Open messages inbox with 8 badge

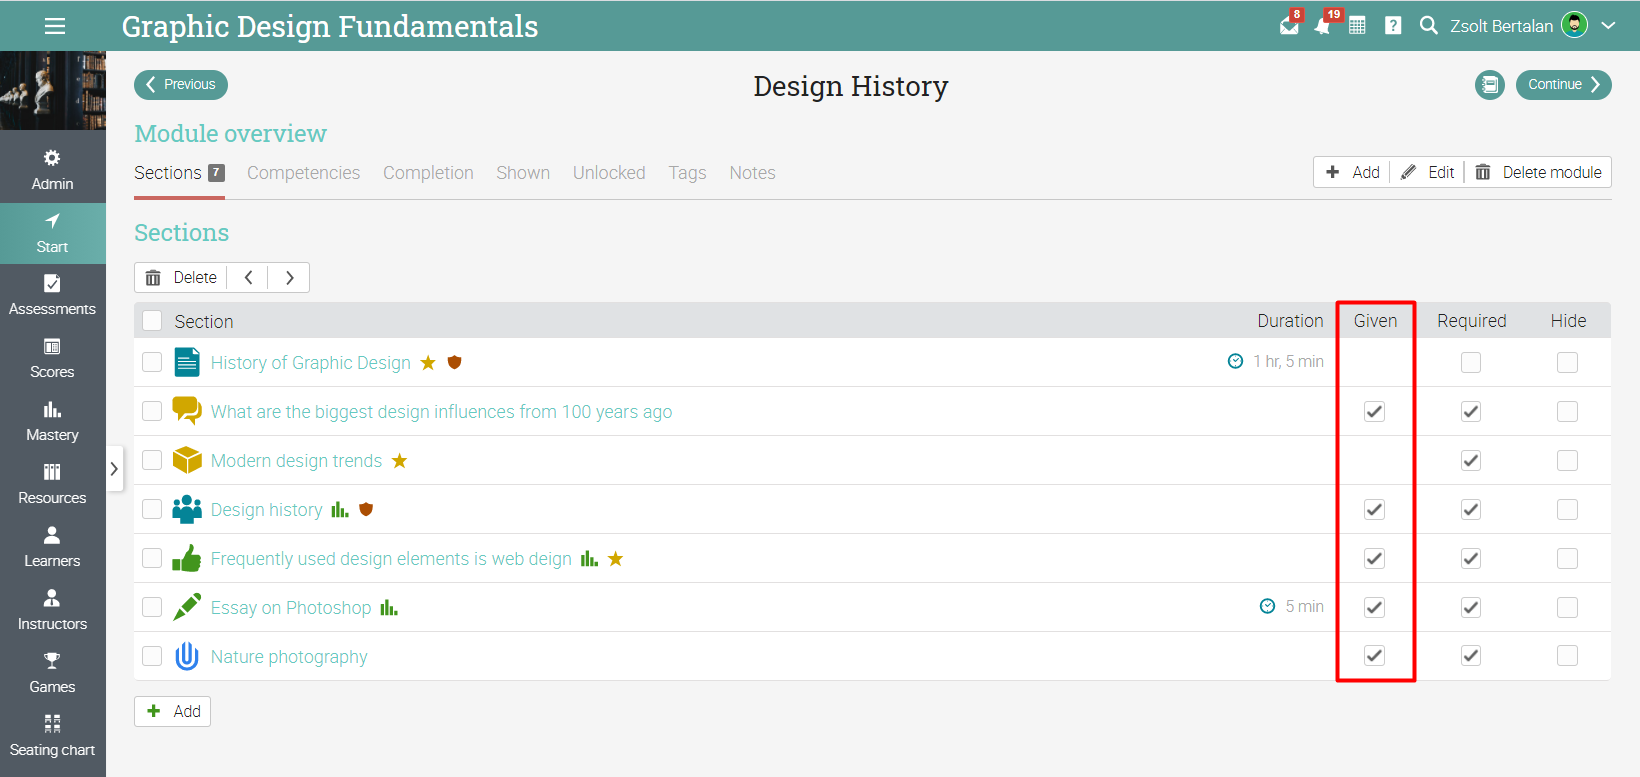pyautogui.click(x=1290, y=25)
